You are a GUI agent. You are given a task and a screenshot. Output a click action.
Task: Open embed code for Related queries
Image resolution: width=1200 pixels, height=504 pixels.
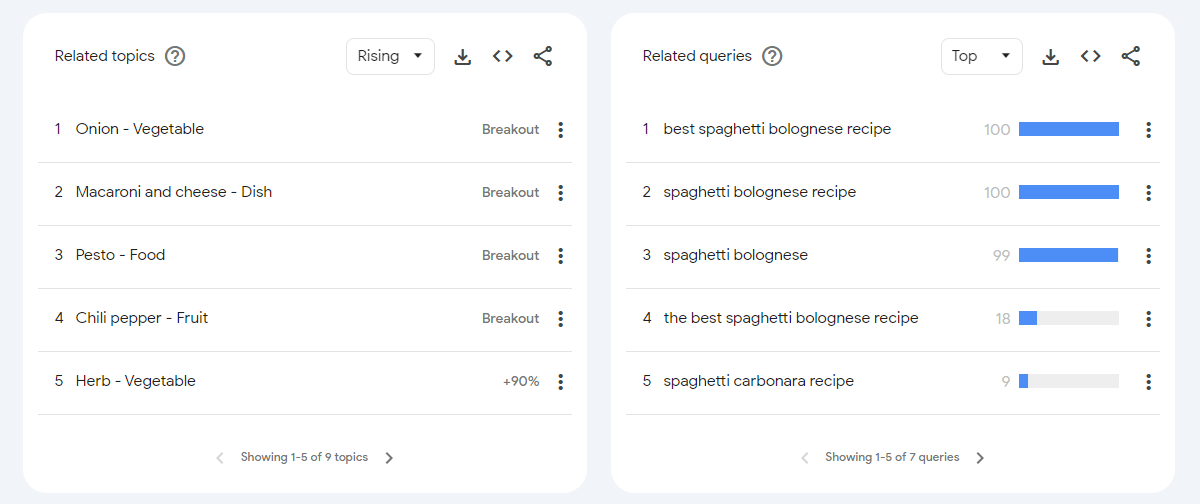pyautogui.click(x=1091, y=57)
